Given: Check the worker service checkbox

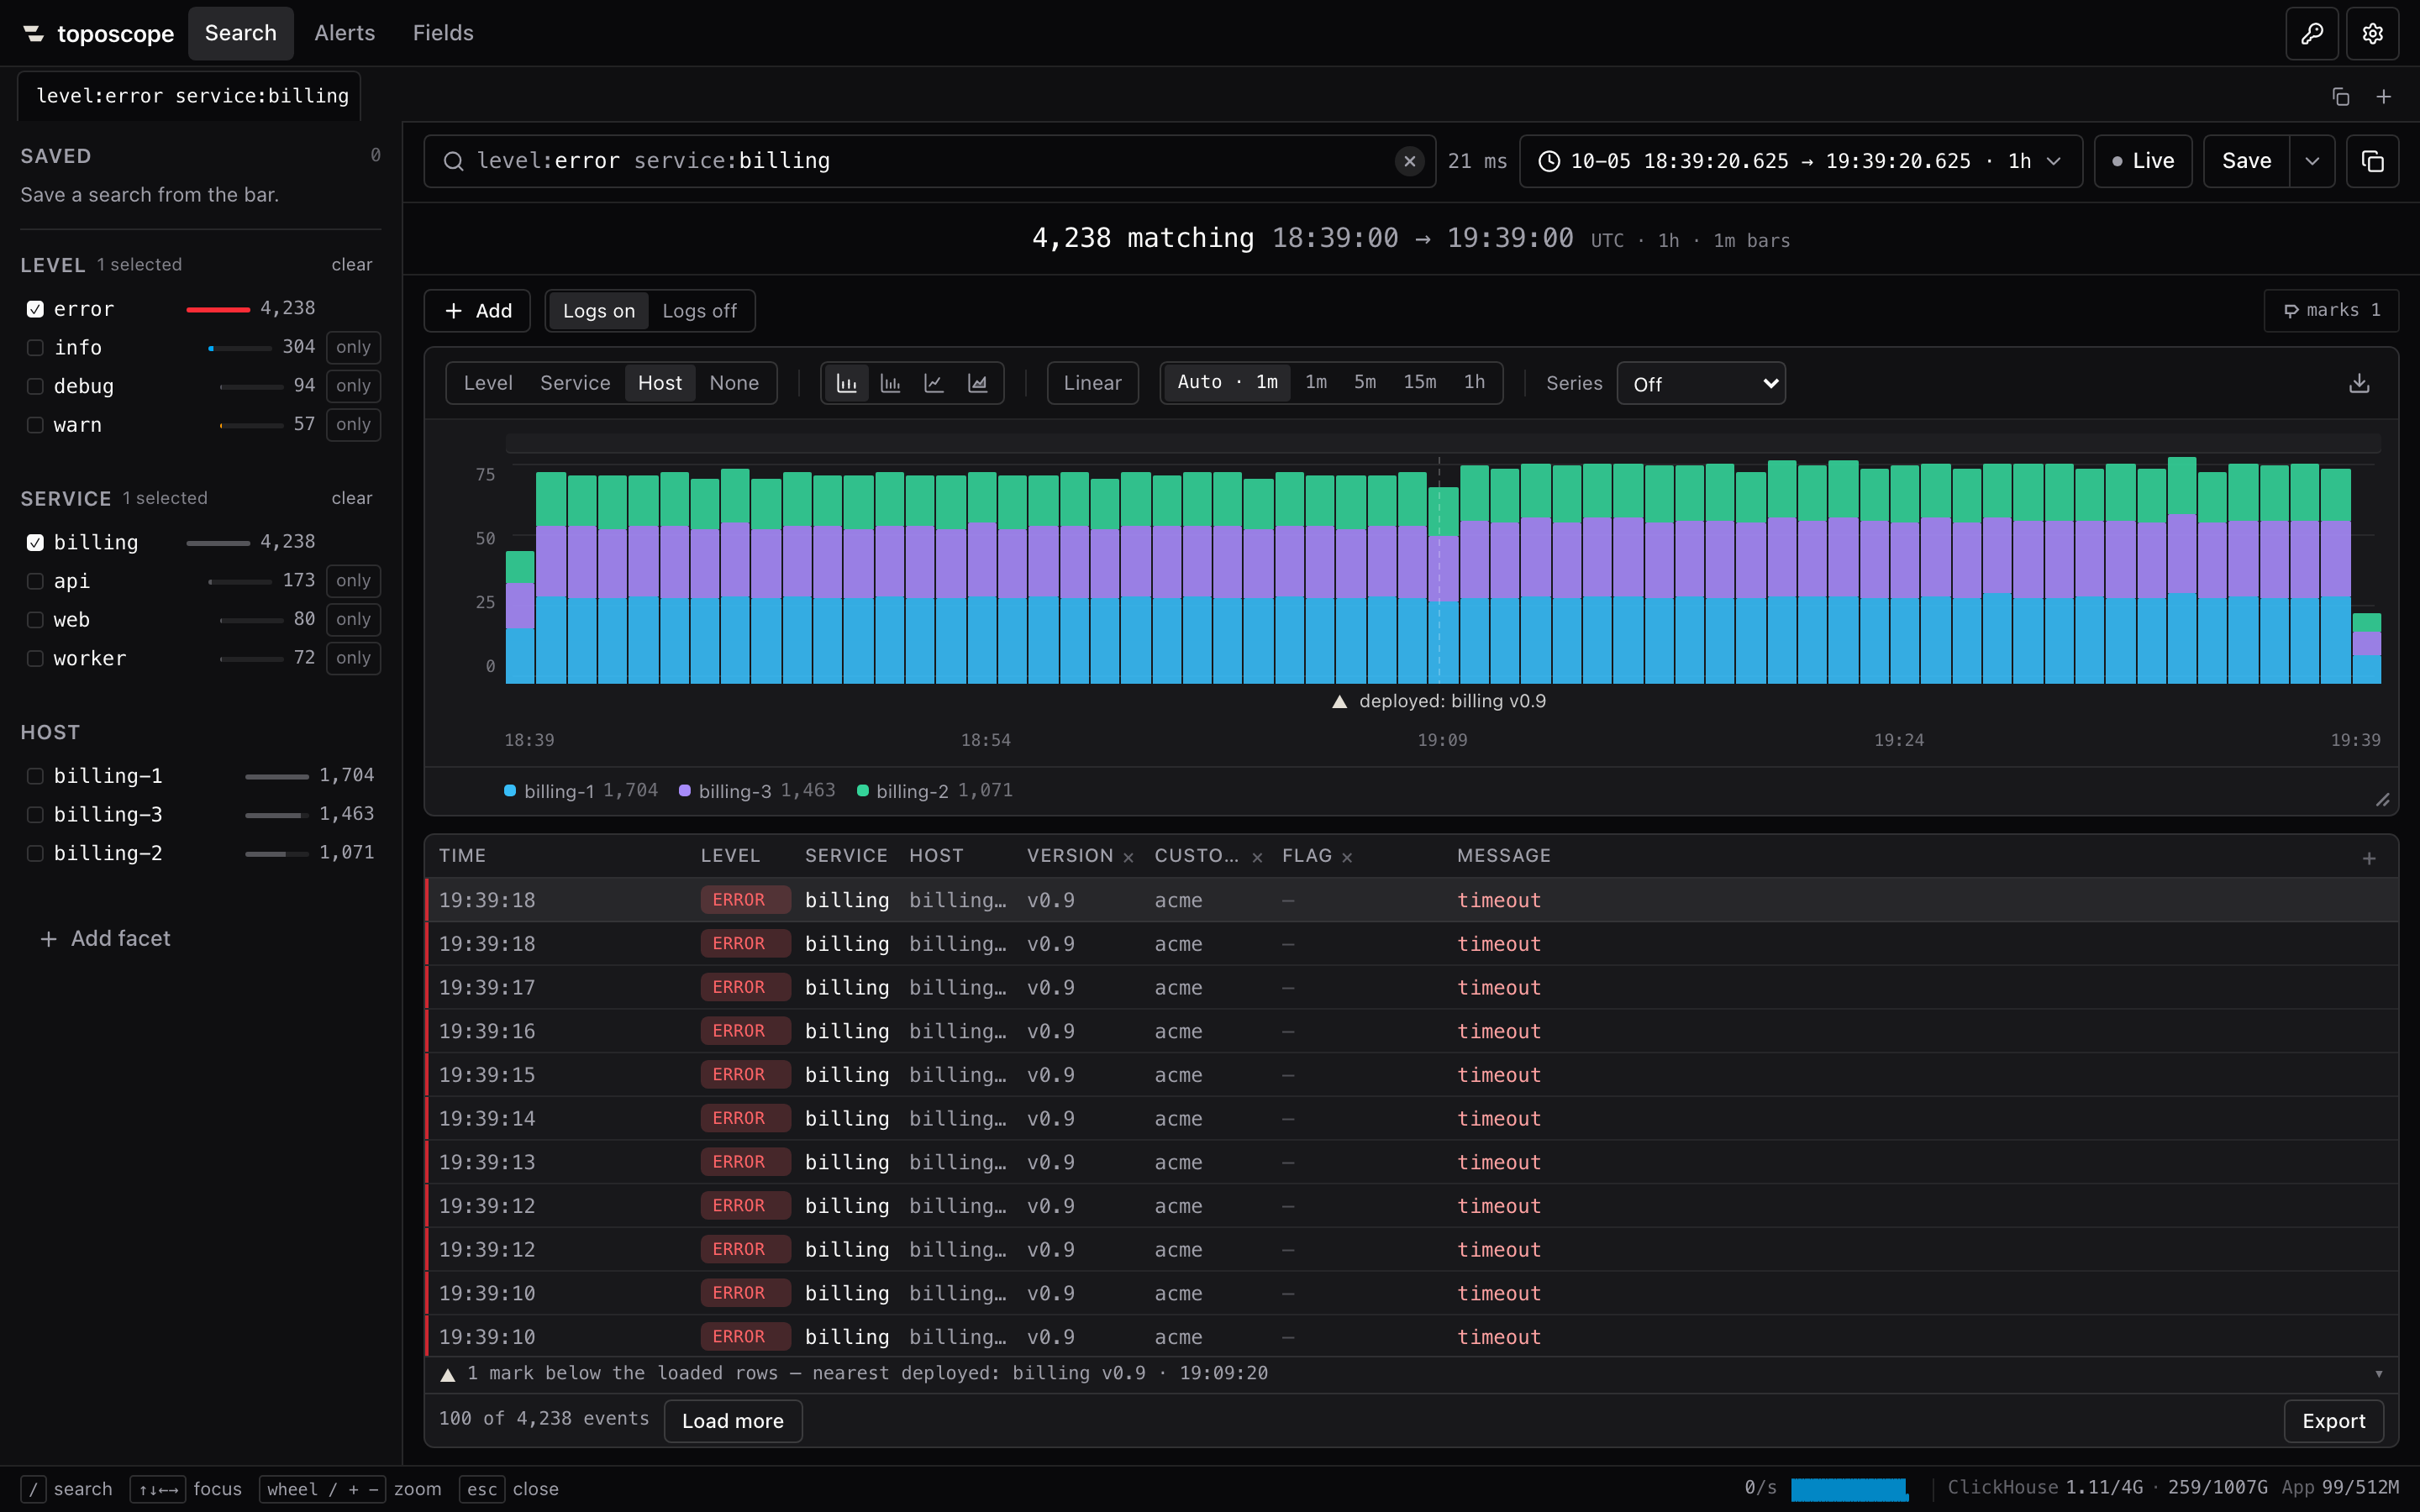Looking at the screenshot, I should click(35, 659).
